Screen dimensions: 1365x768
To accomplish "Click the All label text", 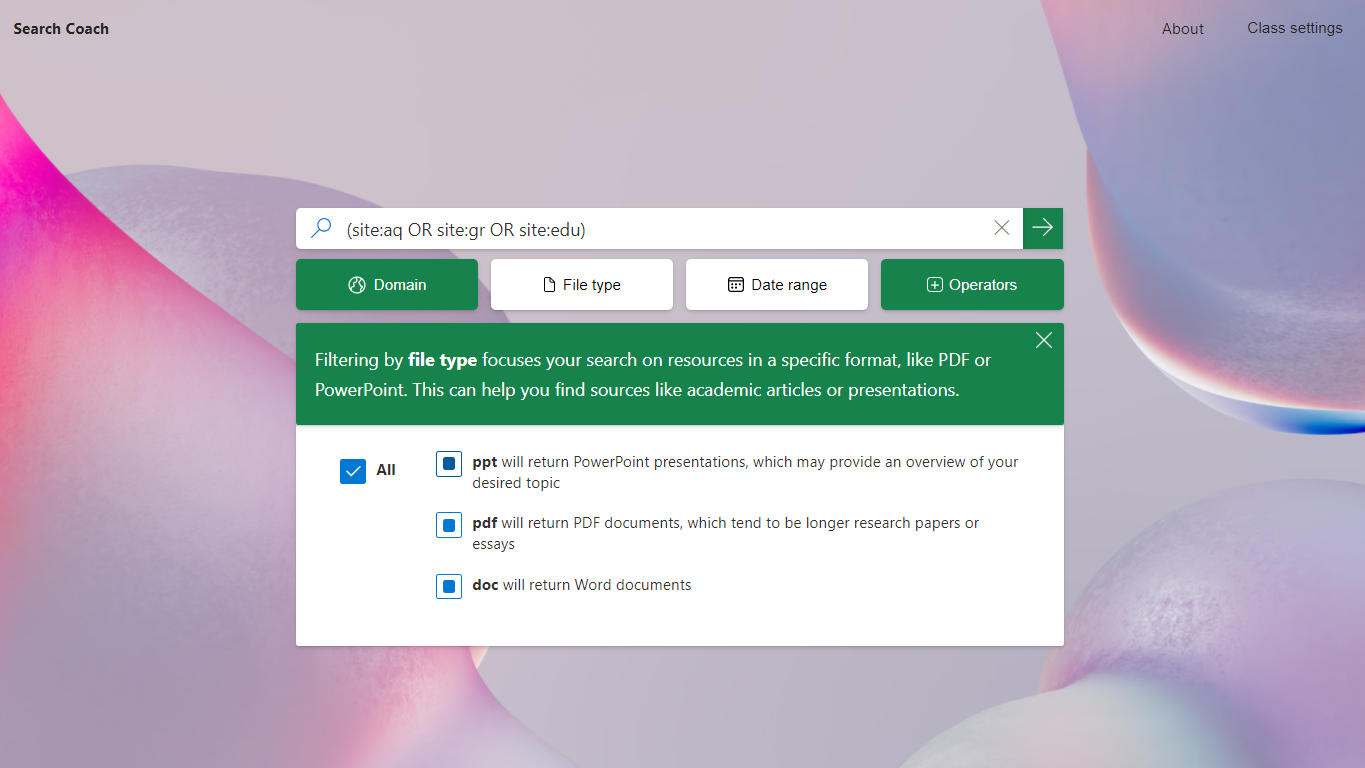I will [386, 470].
